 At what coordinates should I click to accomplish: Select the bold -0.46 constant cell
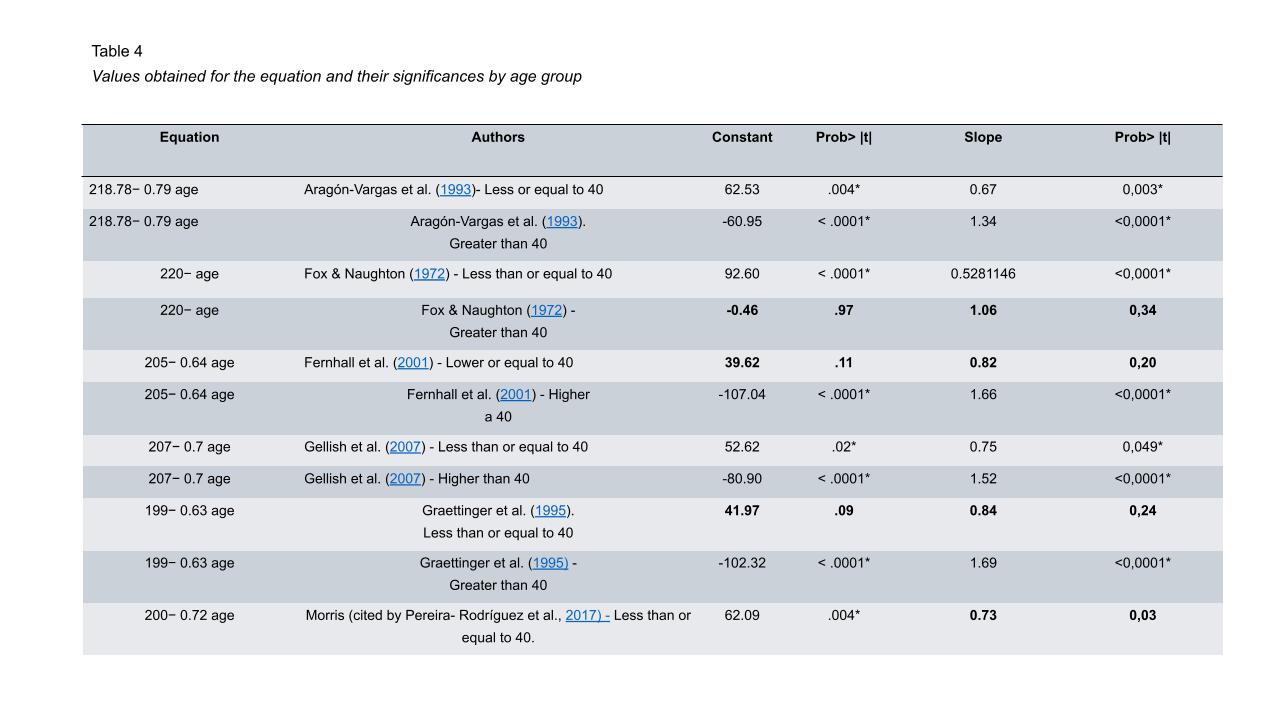[x=742, y=311]
